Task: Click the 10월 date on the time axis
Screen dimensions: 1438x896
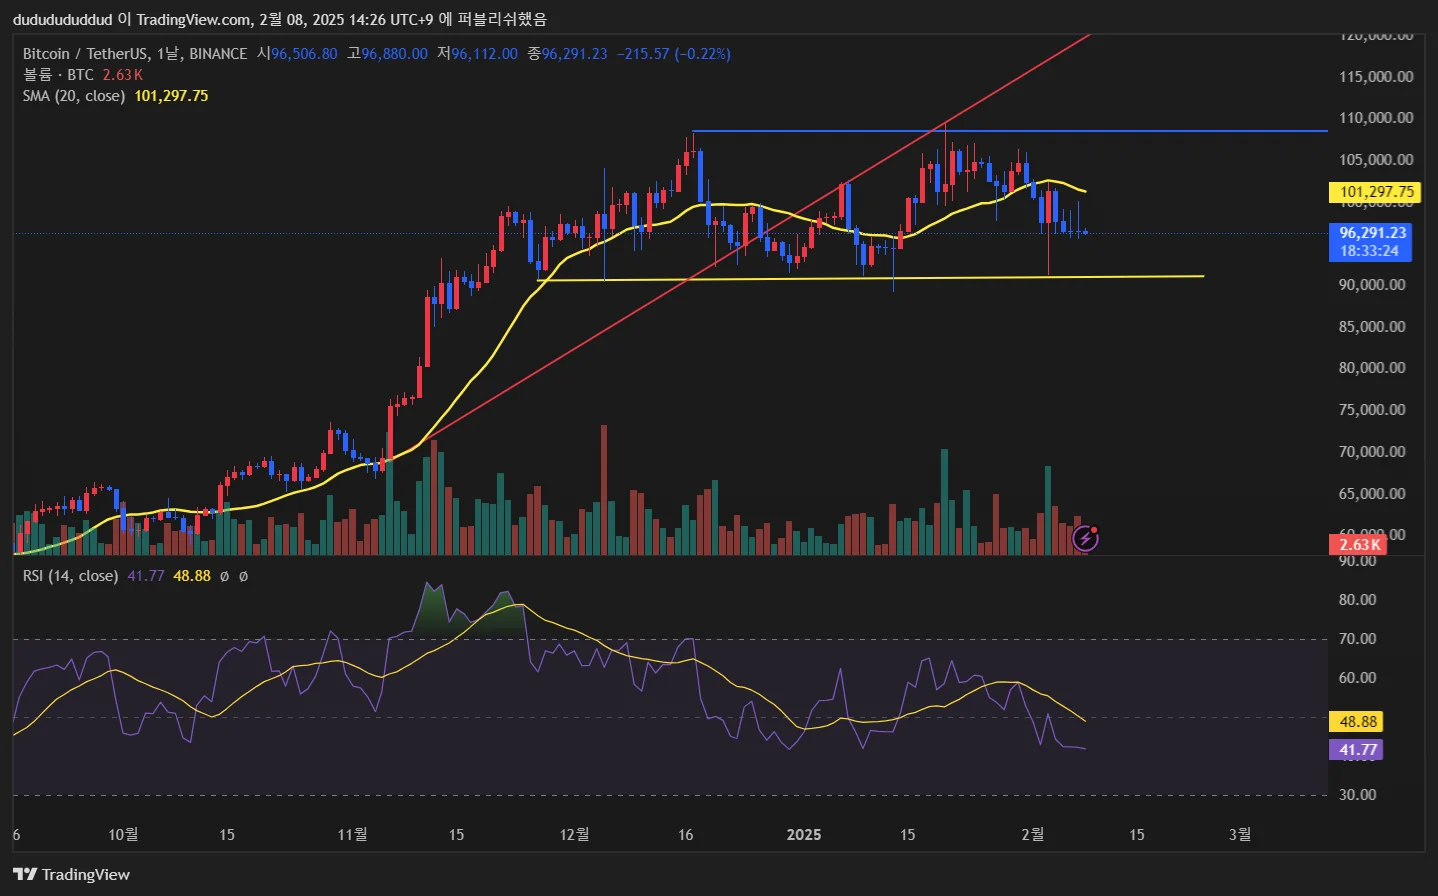Action: point(123,834)
